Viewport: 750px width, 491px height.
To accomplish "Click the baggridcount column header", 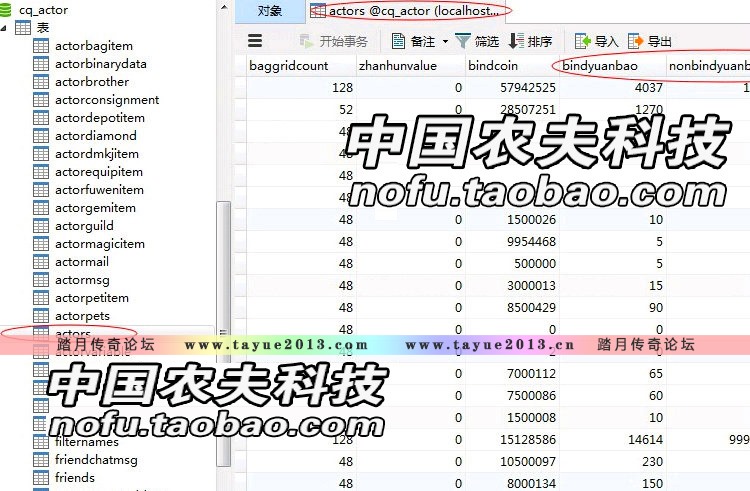I will [x=302, y=65].
